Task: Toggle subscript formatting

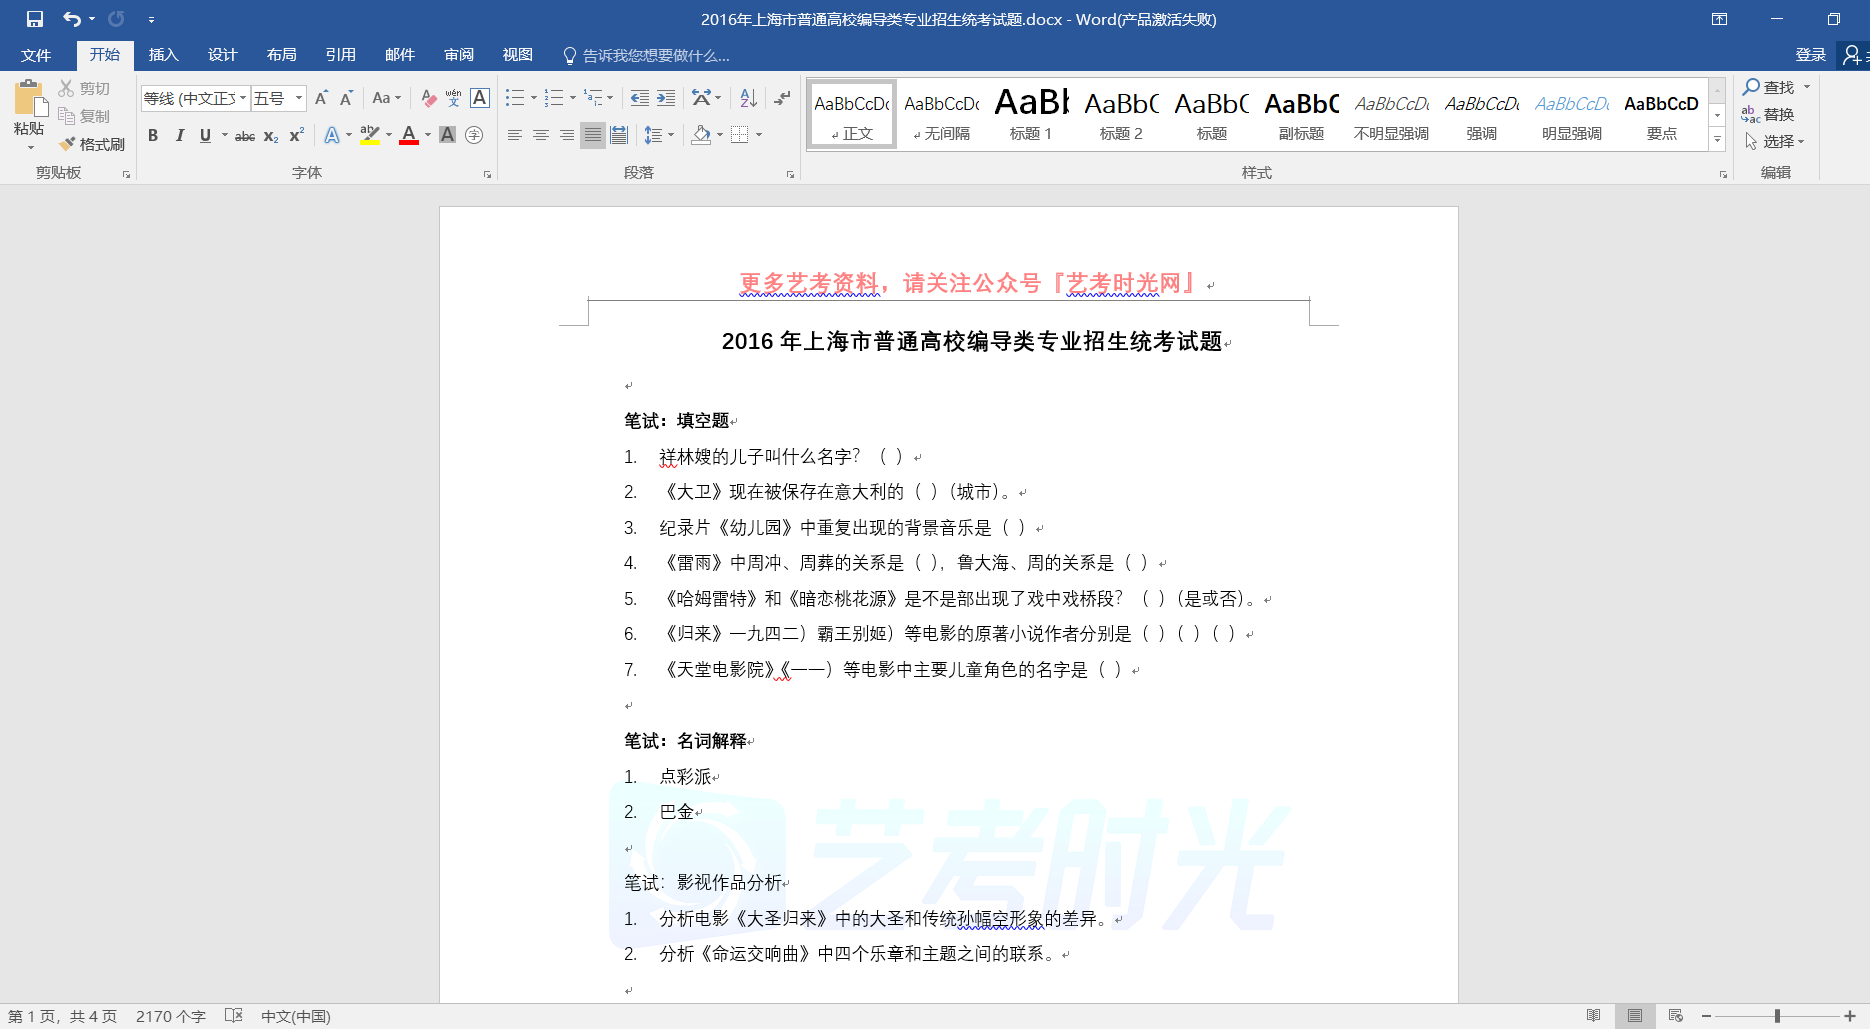Action: (271, 136)
